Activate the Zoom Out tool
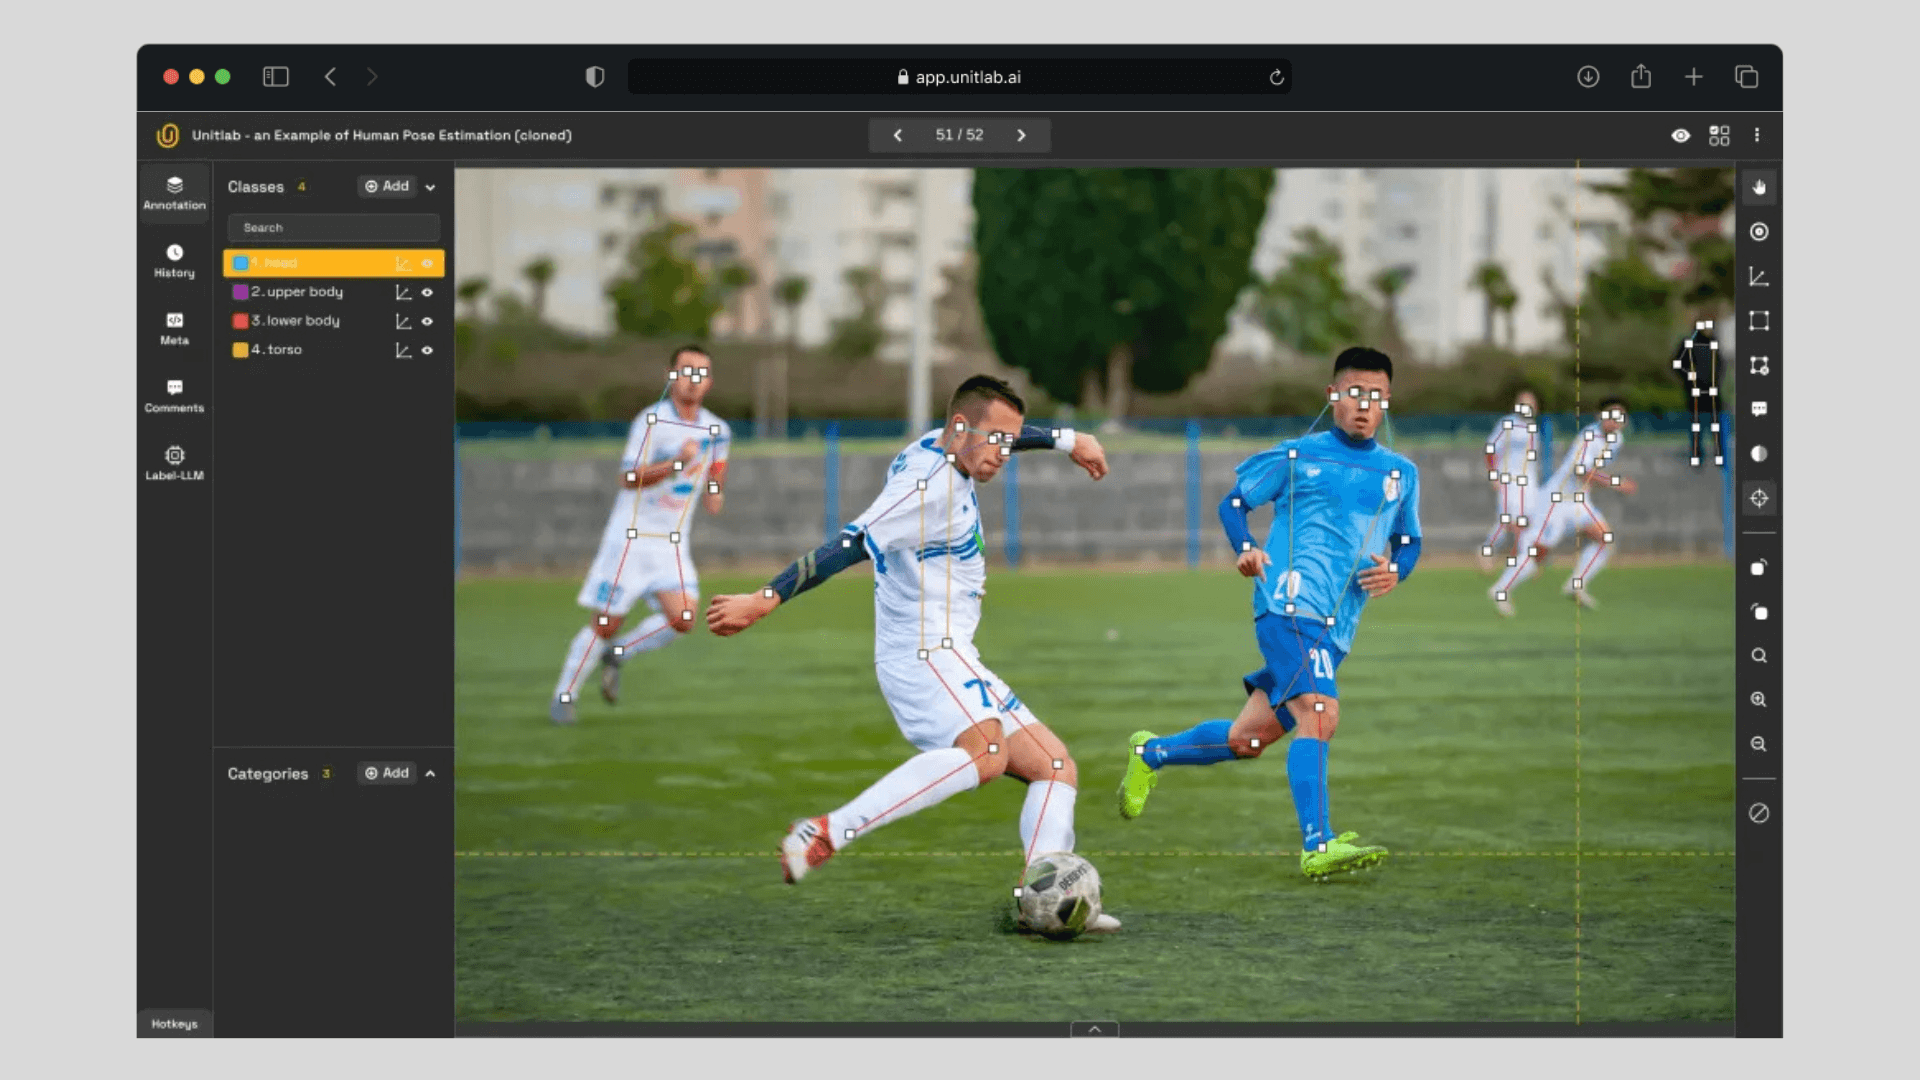This screenshot has width=1920, height=1080. tap(1759, 743)
